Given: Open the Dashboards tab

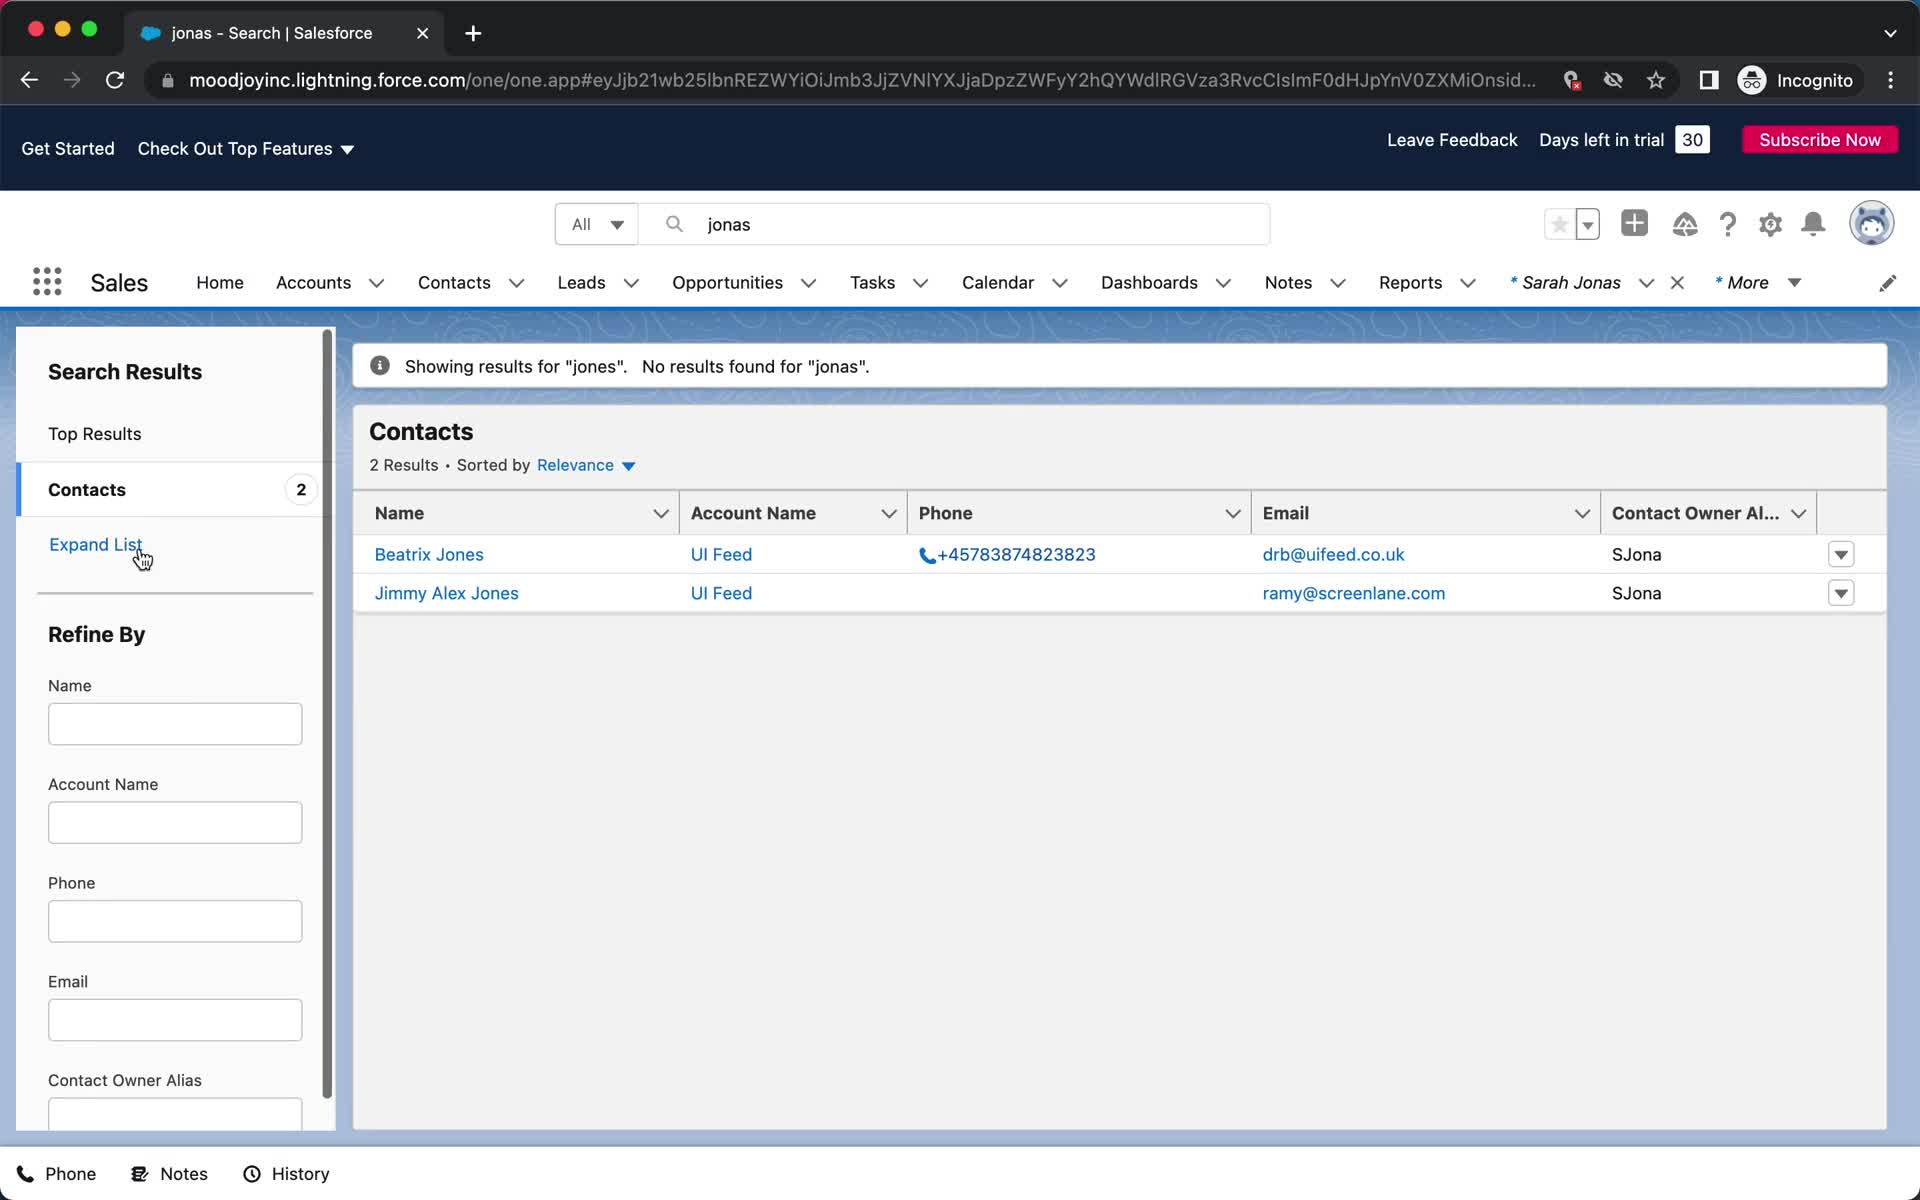Looking at the screenshot, I should click(1149, 283).
